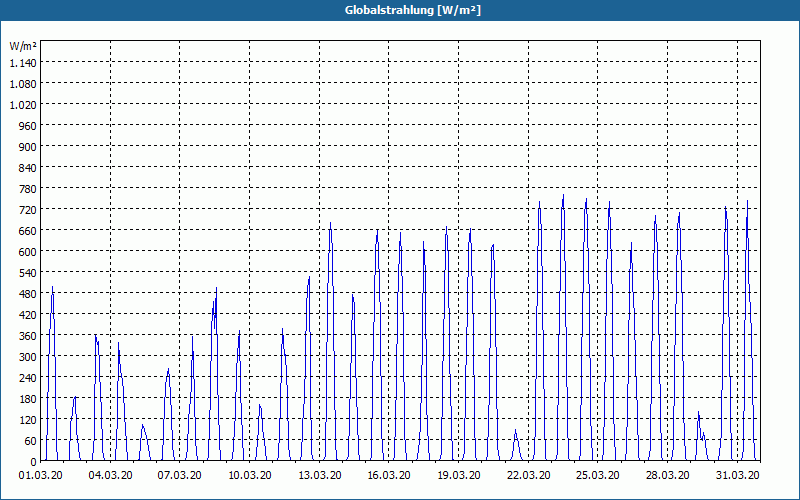
Task: Click the 300 y-axis label
Action: point(28,357)
